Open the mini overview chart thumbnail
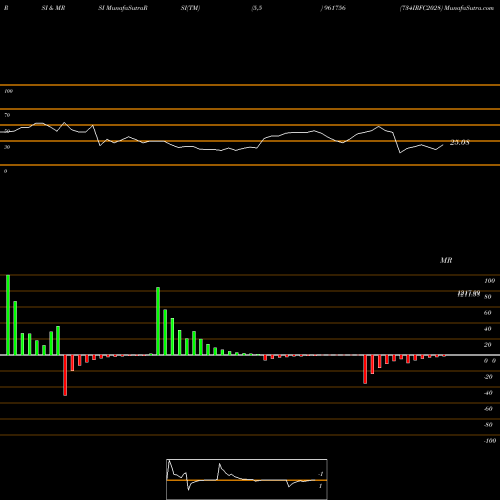This screenshot has width=500, height=500. coord(247,479)
